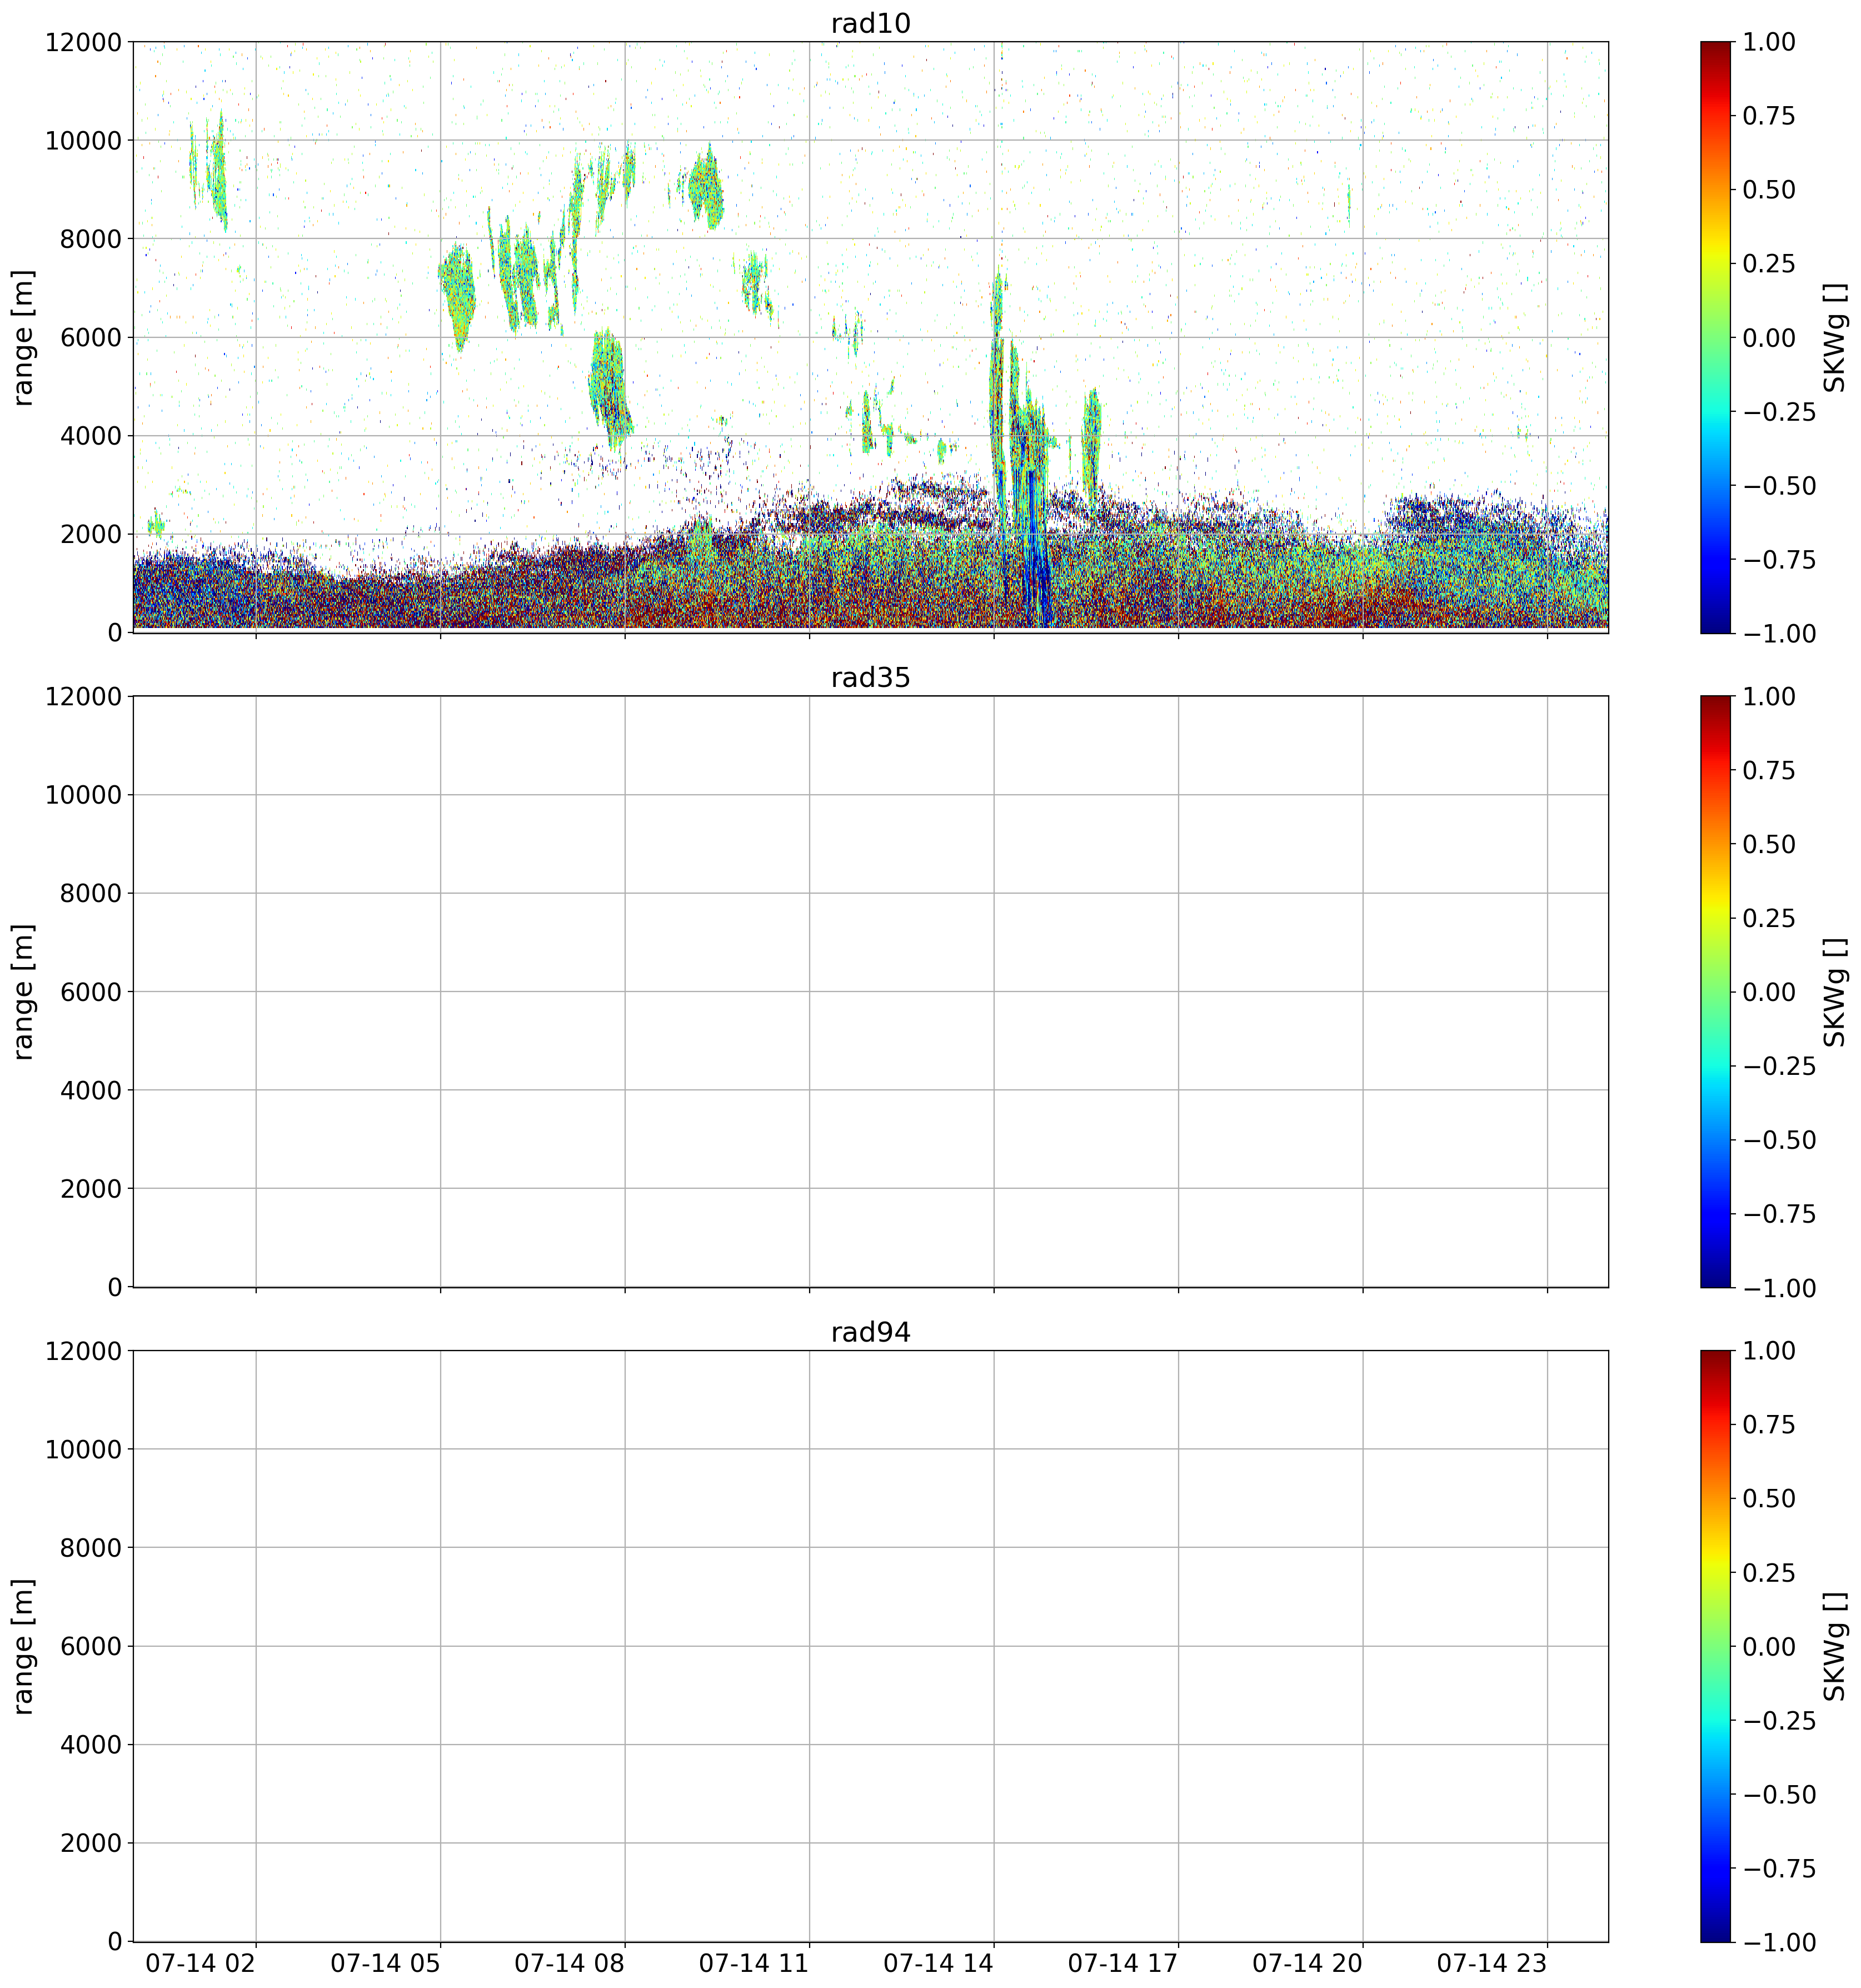Click the x-axis label 07-14 11

click(753, 1963)
